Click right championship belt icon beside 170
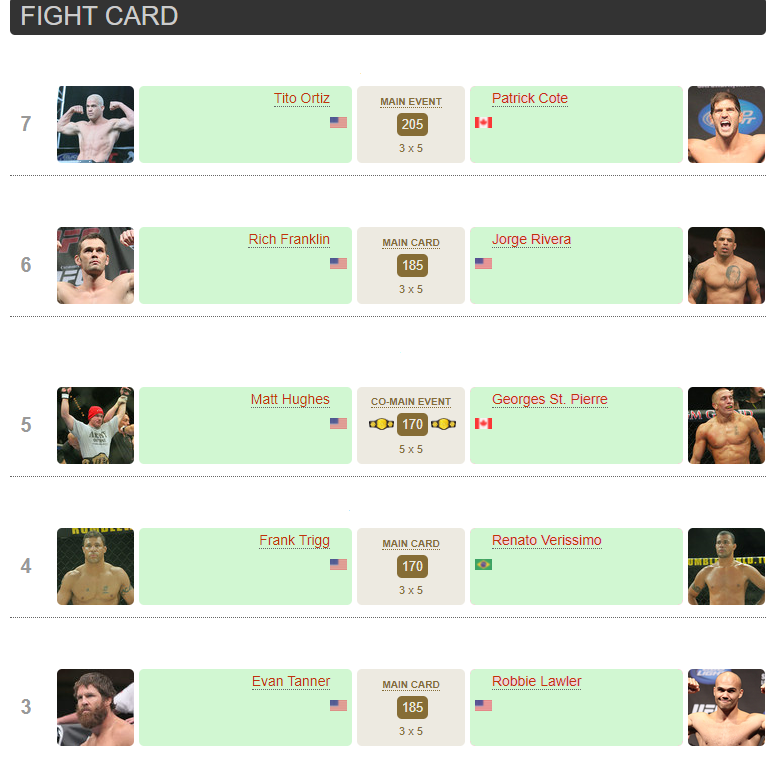Screen dimensions: 781x757 tap(443, 424)
